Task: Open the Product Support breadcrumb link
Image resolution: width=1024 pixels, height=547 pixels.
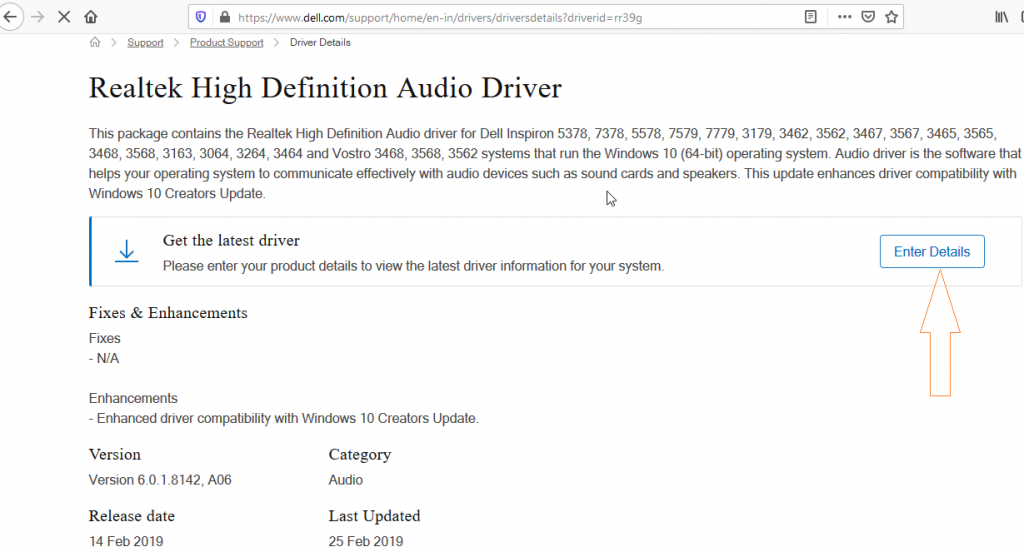Action: pyautogui.click(x=227, y=42)
